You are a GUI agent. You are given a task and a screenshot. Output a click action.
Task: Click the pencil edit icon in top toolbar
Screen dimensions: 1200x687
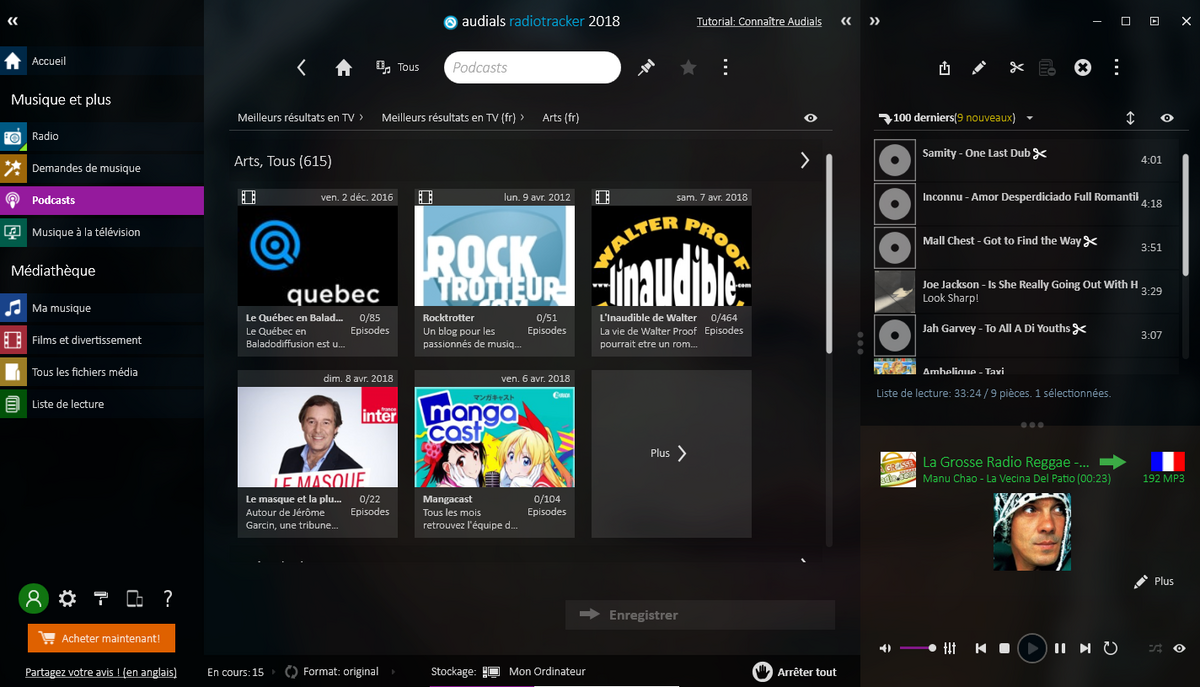pos(979,68)
